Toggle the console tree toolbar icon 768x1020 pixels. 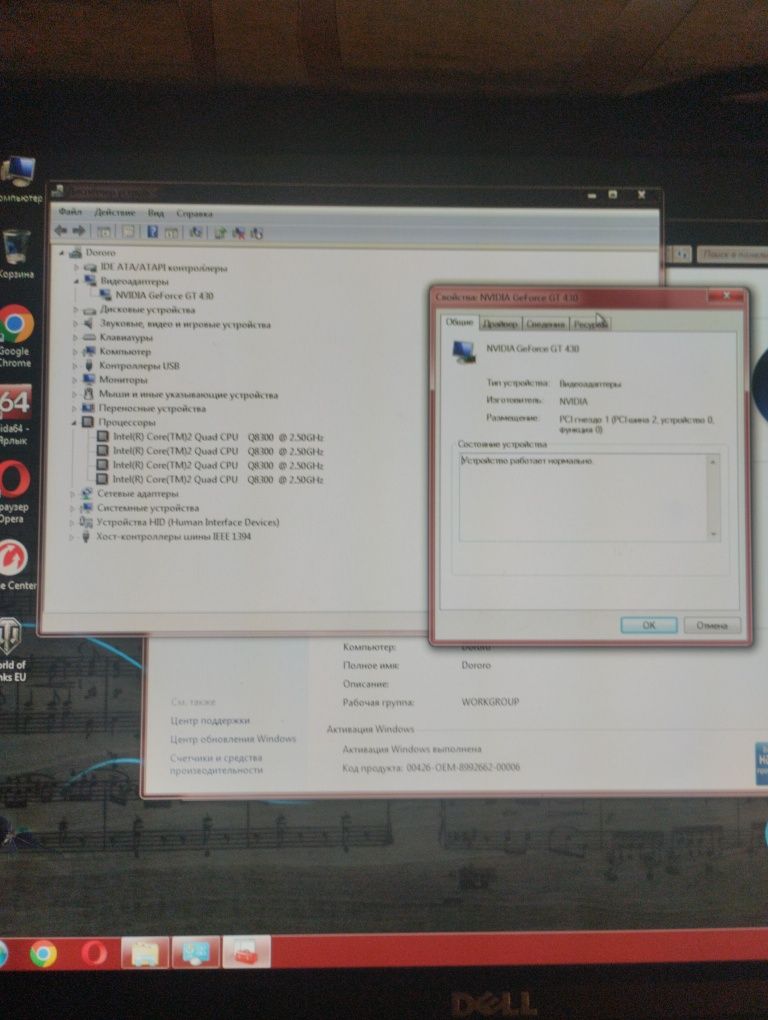tap(103, 232)
